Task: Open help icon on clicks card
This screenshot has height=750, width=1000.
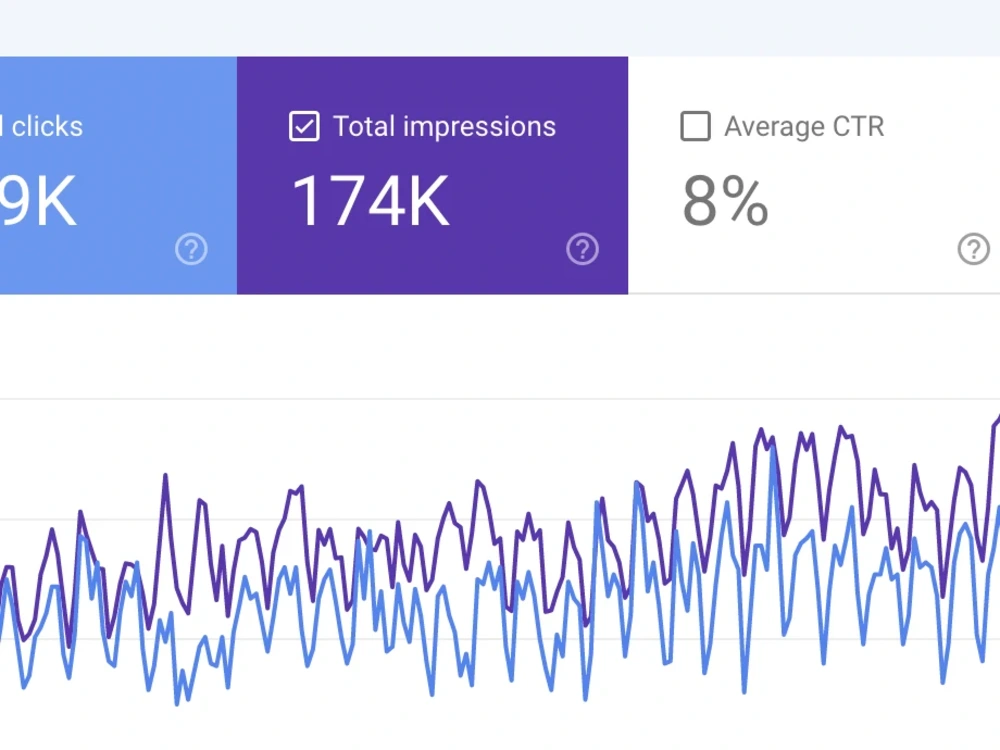Action: pos(191,249)
